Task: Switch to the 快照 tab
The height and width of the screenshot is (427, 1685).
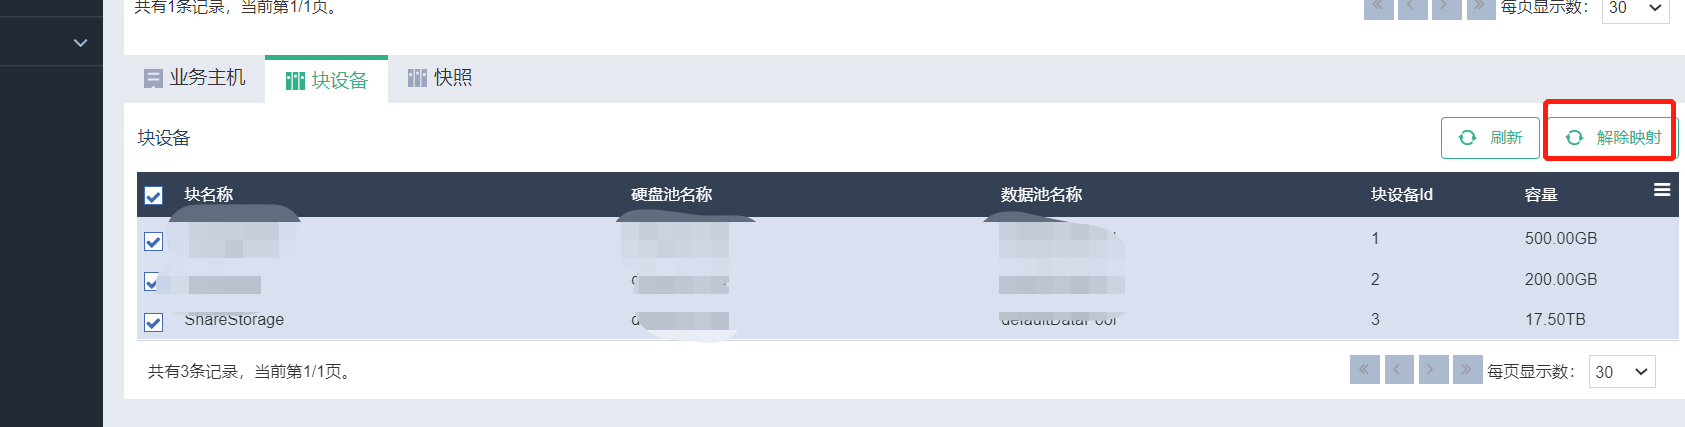Action: [440, 78]
